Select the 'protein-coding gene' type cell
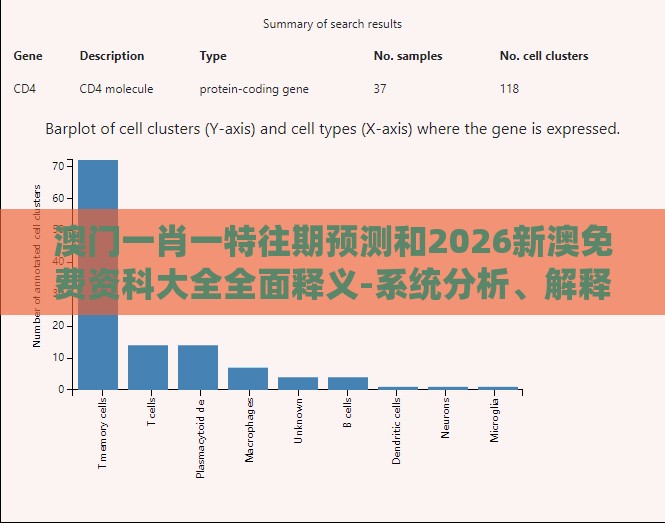 (254, 89)
